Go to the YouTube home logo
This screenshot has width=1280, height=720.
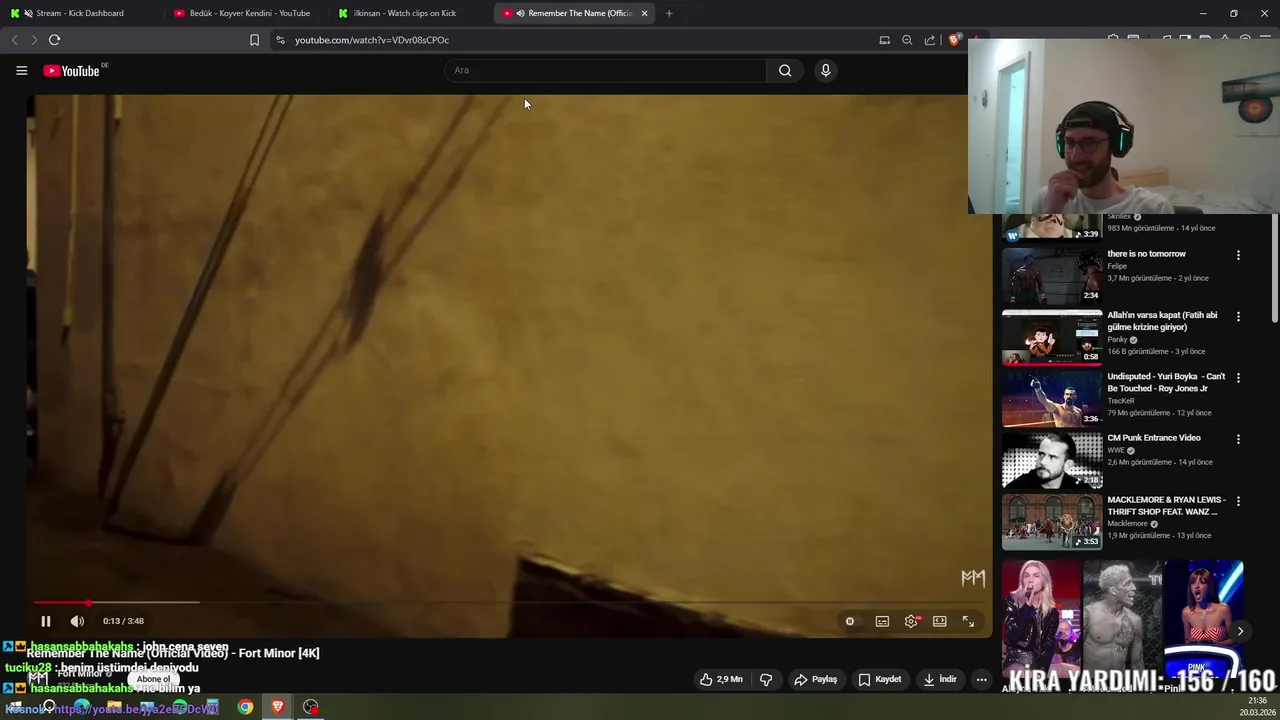coord(72,71)
